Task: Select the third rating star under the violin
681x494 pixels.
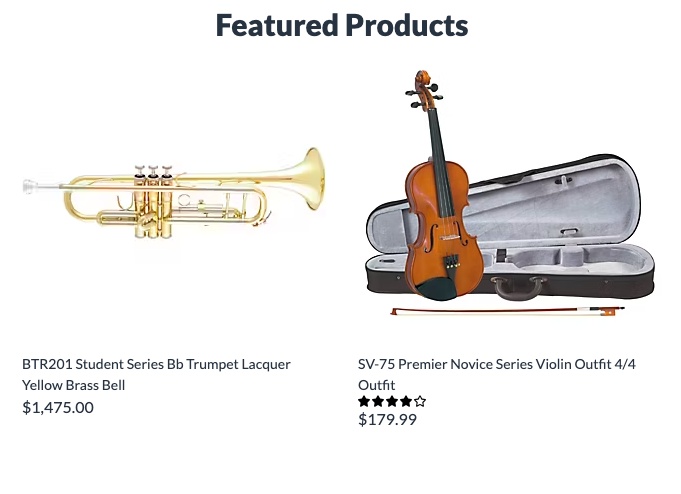Action: point(392,401)
